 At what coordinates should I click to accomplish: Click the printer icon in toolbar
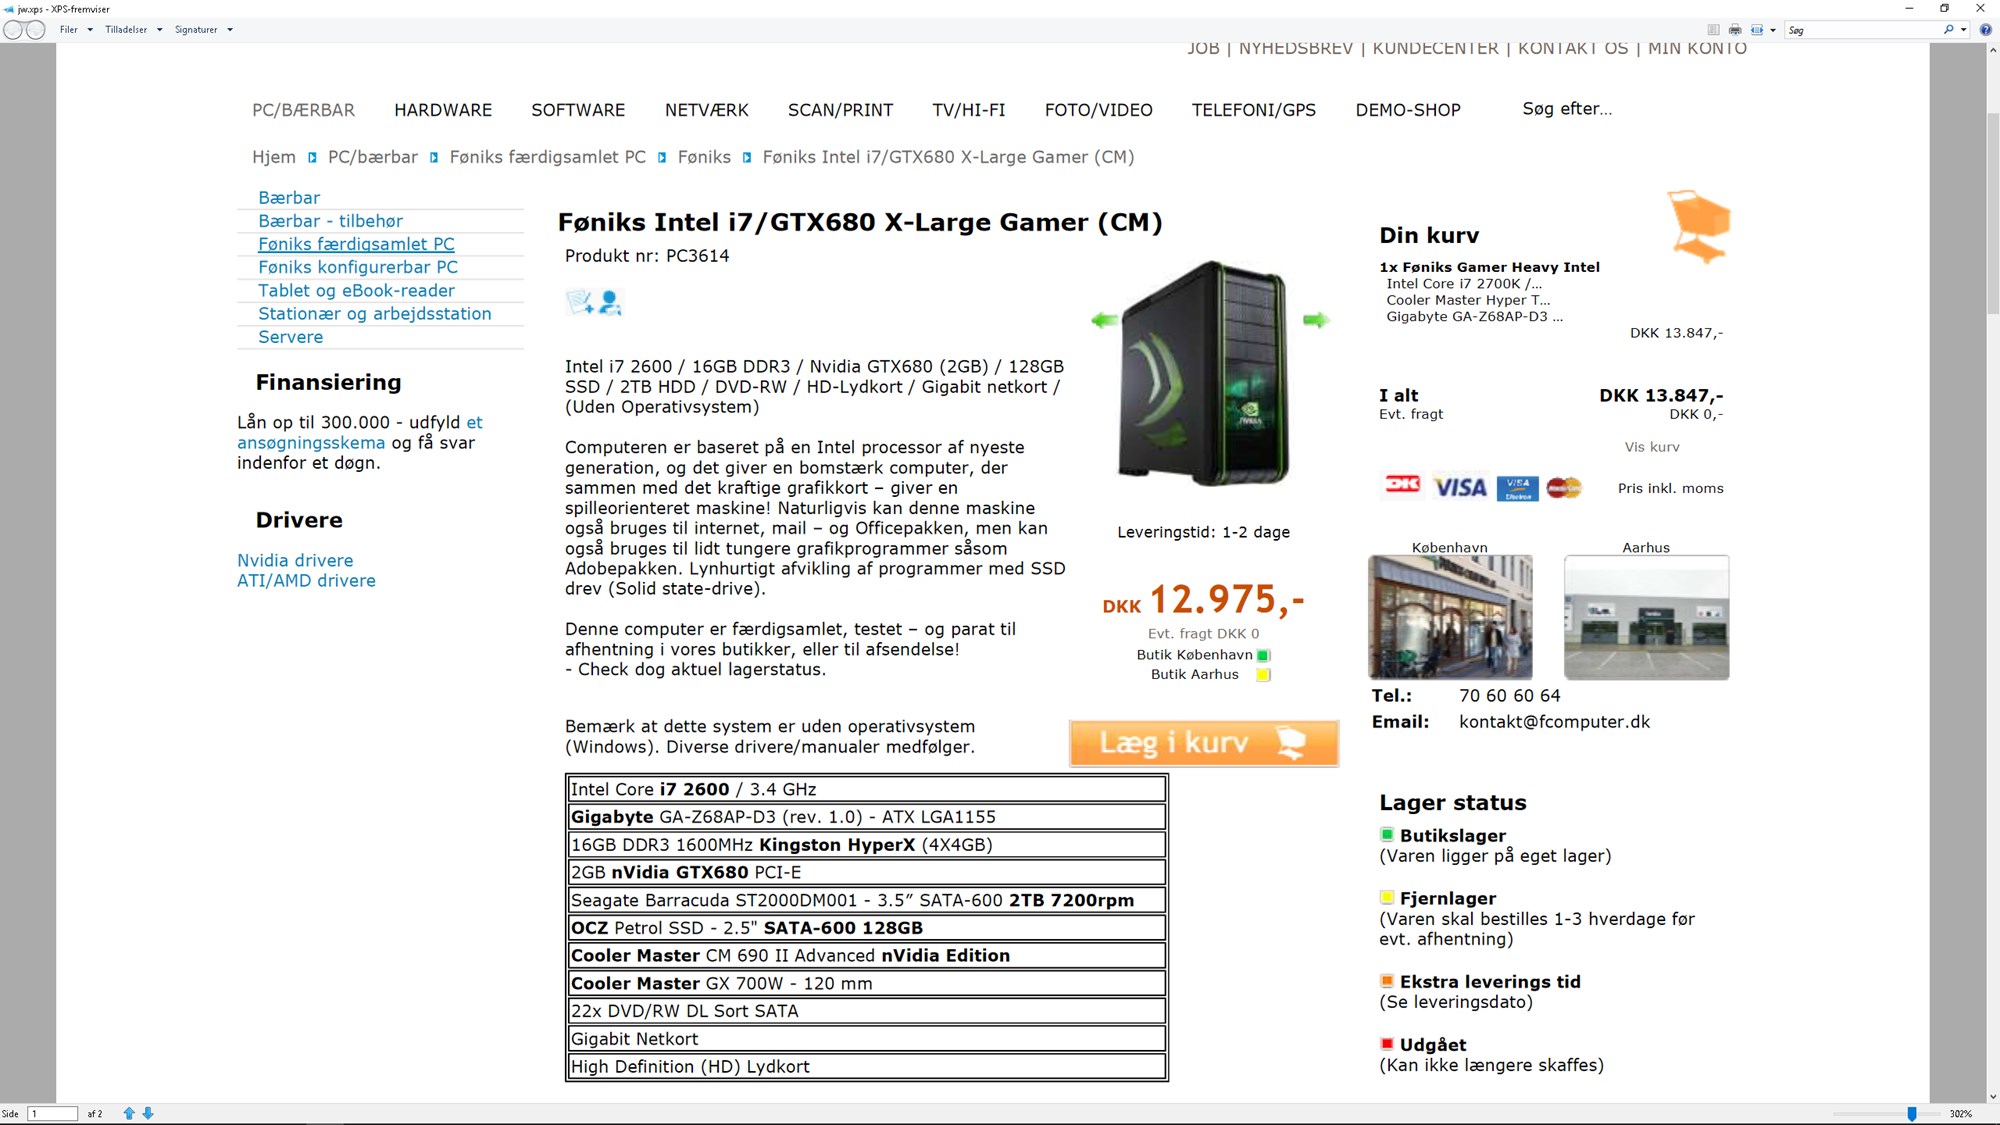[1735, 30]
